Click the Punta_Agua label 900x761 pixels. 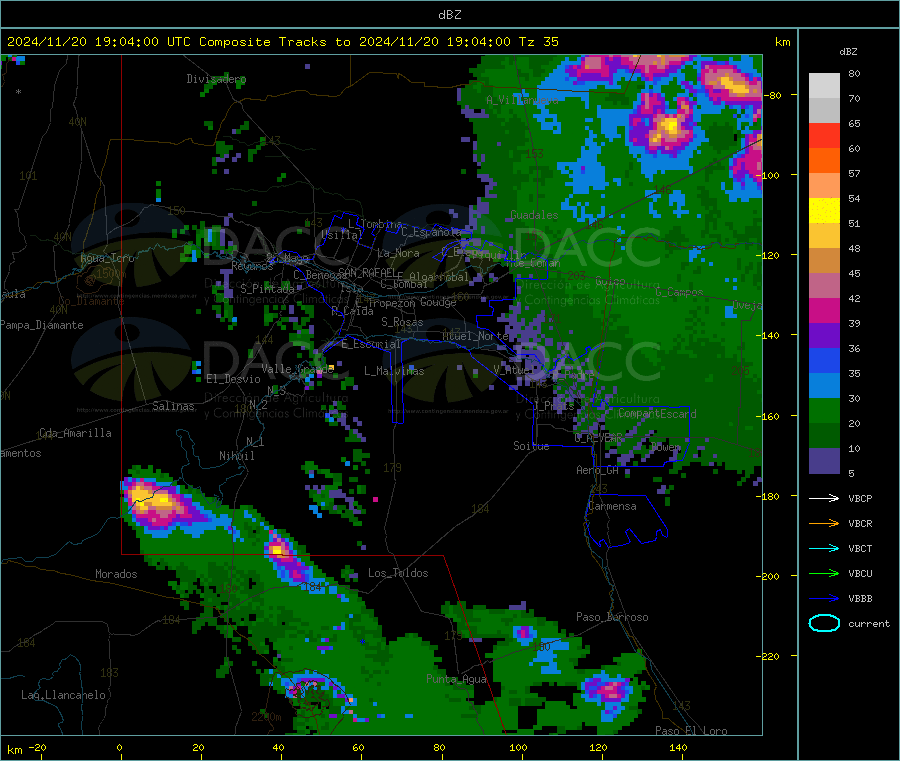click(456, 679)
